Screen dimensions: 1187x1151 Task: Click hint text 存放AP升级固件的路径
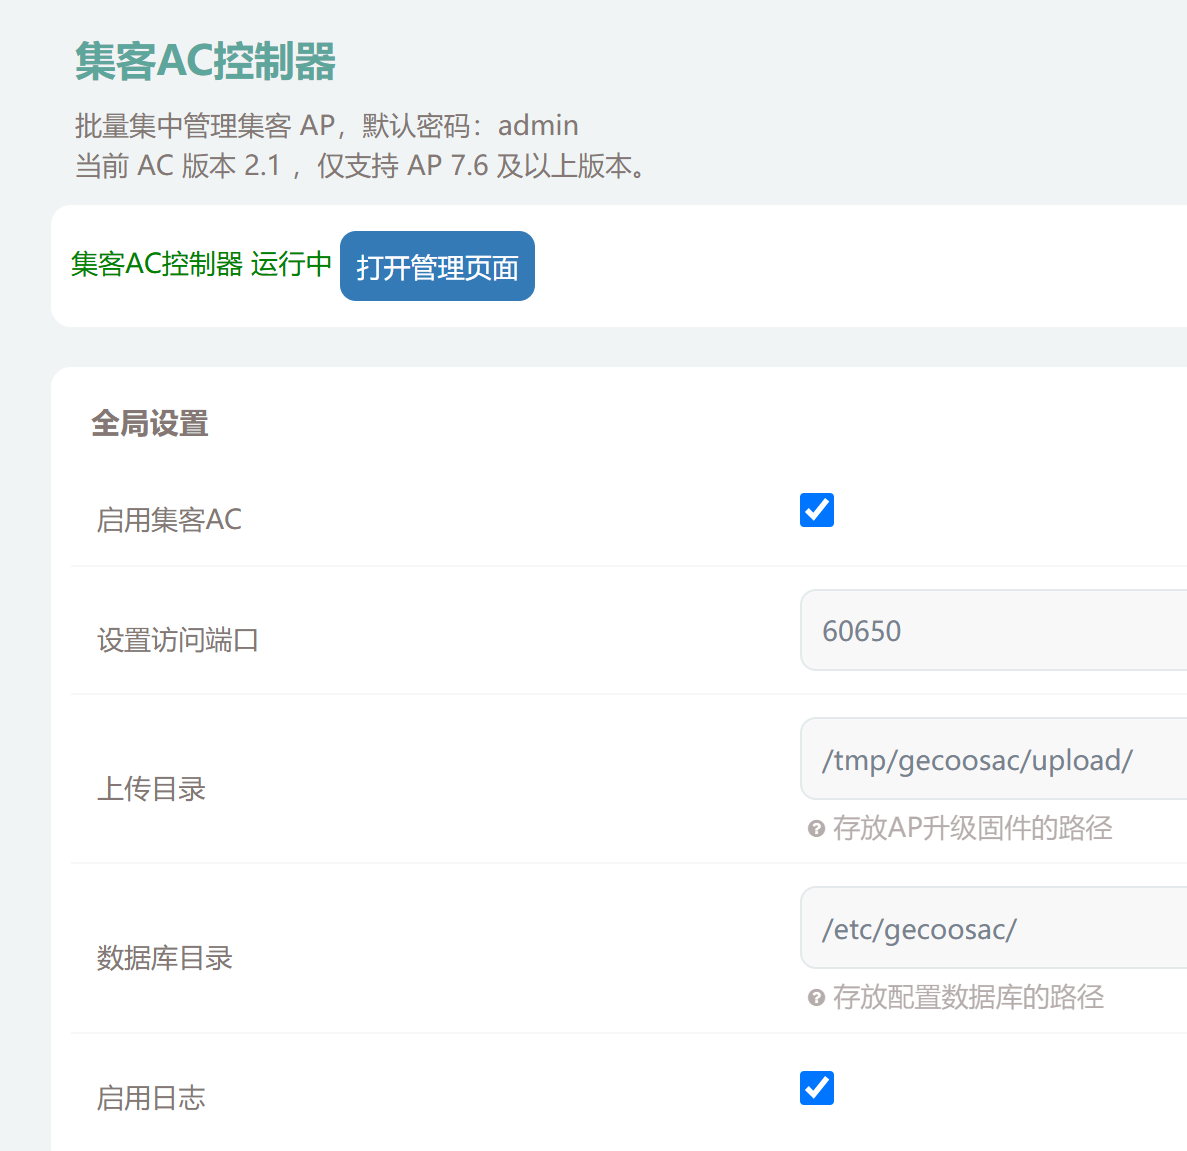click(973, 828)
